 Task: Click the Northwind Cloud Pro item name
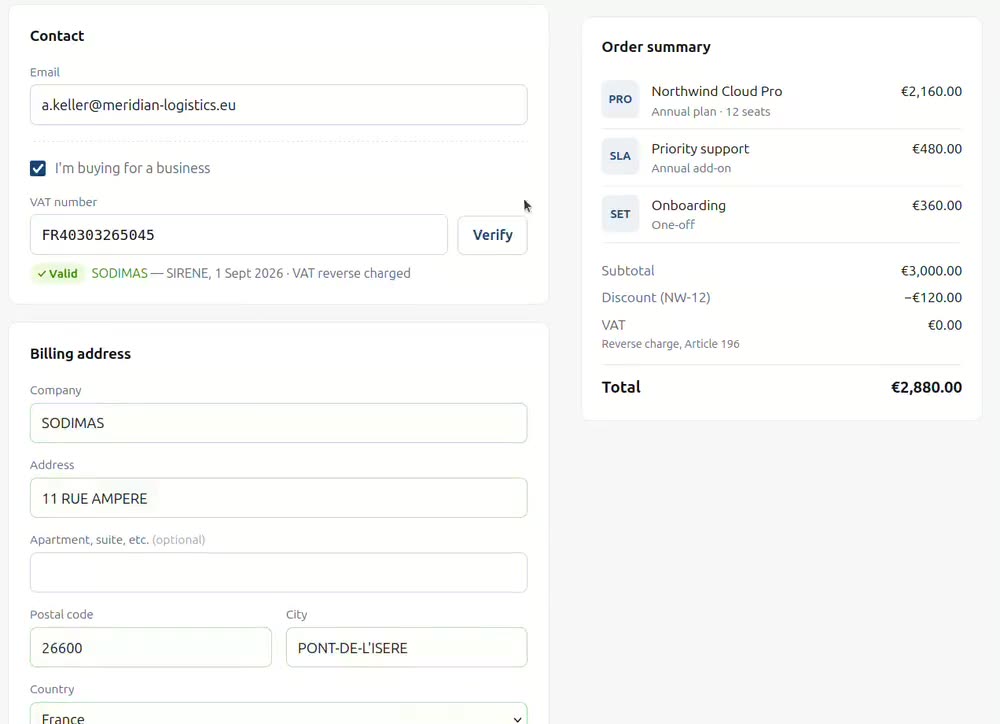(716, 91)
